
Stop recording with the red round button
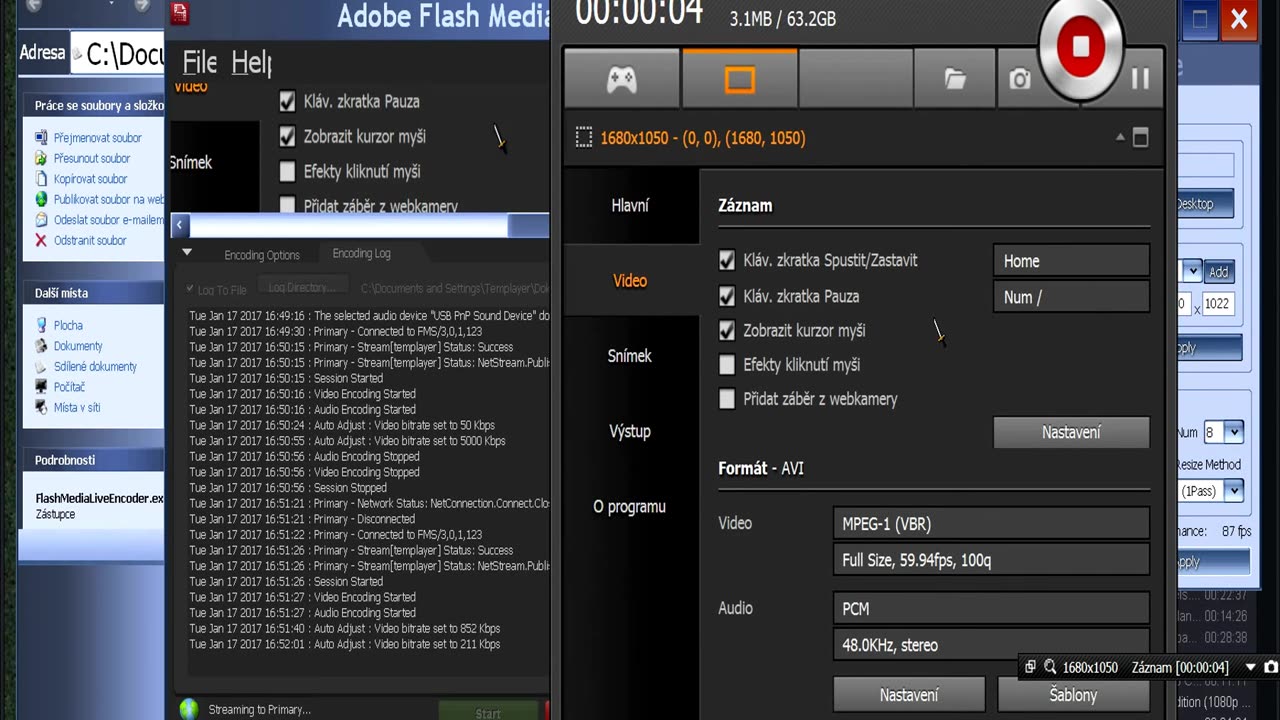pyautogui.click(x=1081, y=47)
